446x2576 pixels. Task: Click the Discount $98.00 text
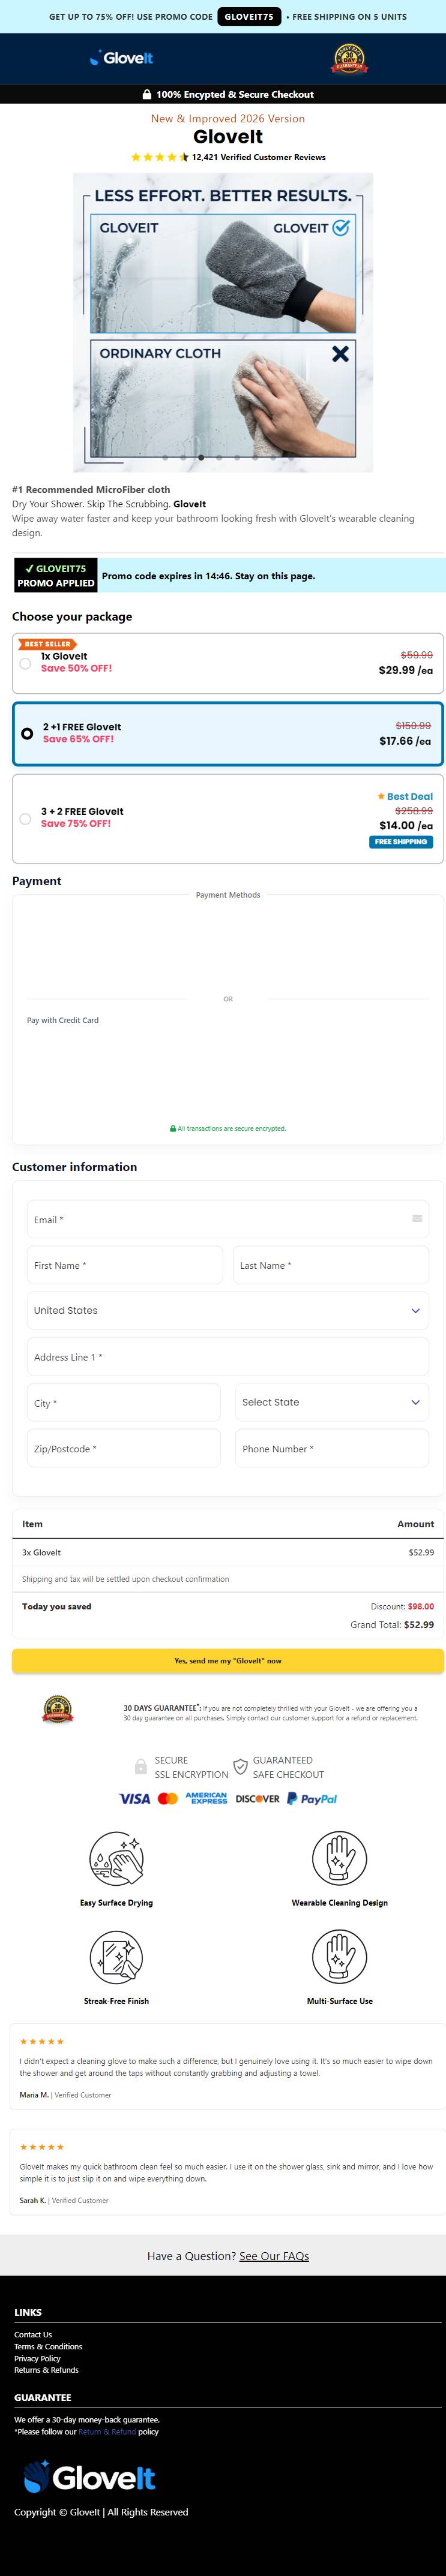402,1606
